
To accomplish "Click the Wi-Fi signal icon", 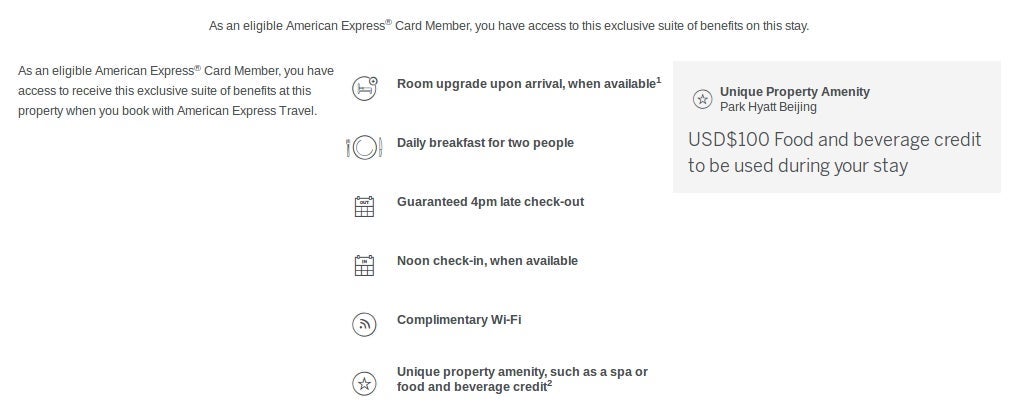I will pyautogui.click(x=364, y=324).
